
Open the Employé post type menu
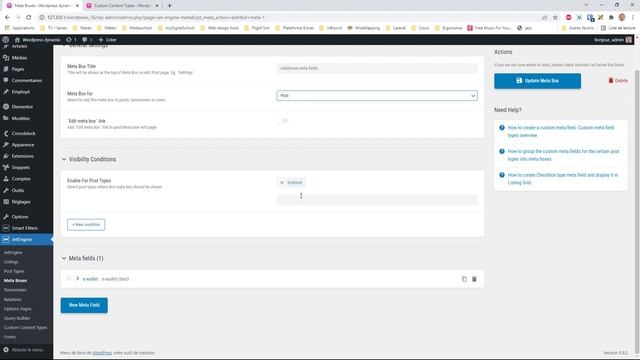20,92
